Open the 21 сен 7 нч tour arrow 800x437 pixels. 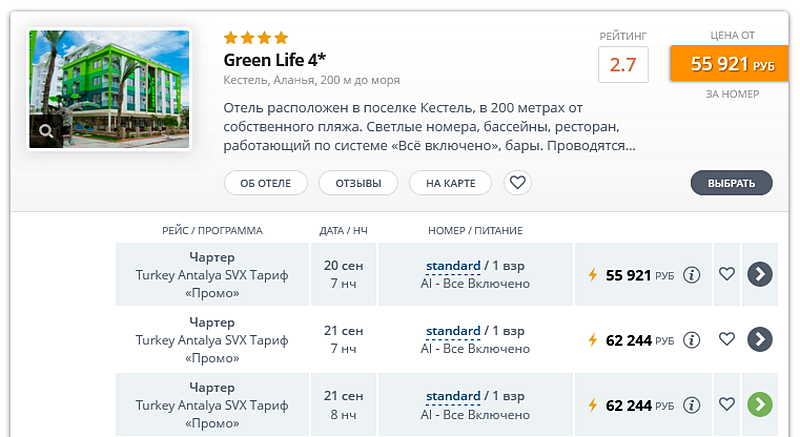760,340
